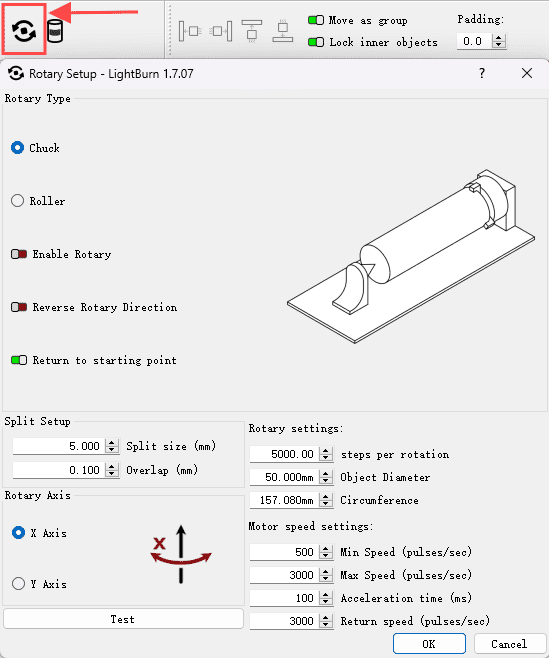Decrease Min Speed with down arrow
549x658 pixels.
326,556
